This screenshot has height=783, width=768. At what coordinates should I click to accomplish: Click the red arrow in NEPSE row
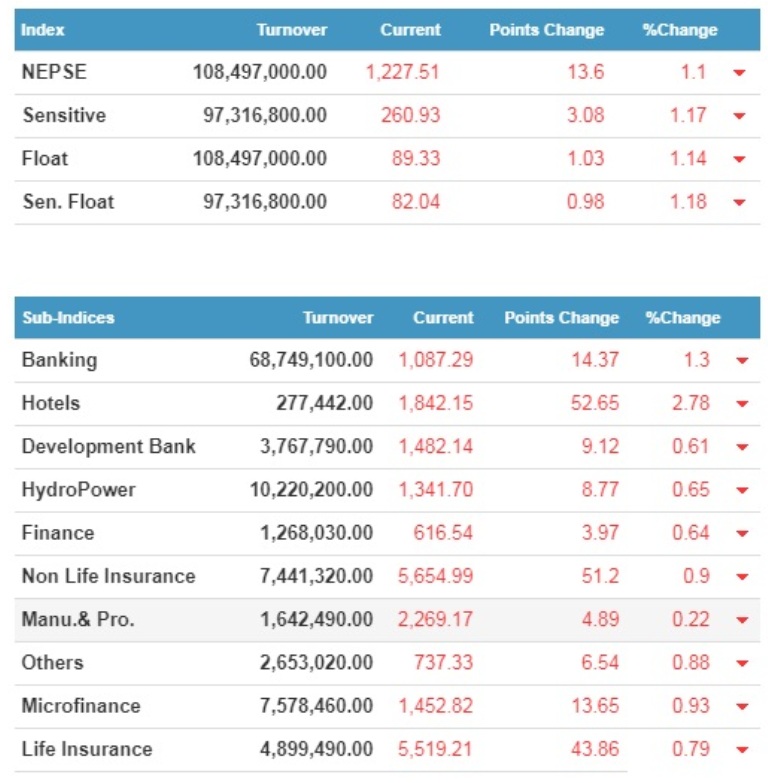[739, 73]
